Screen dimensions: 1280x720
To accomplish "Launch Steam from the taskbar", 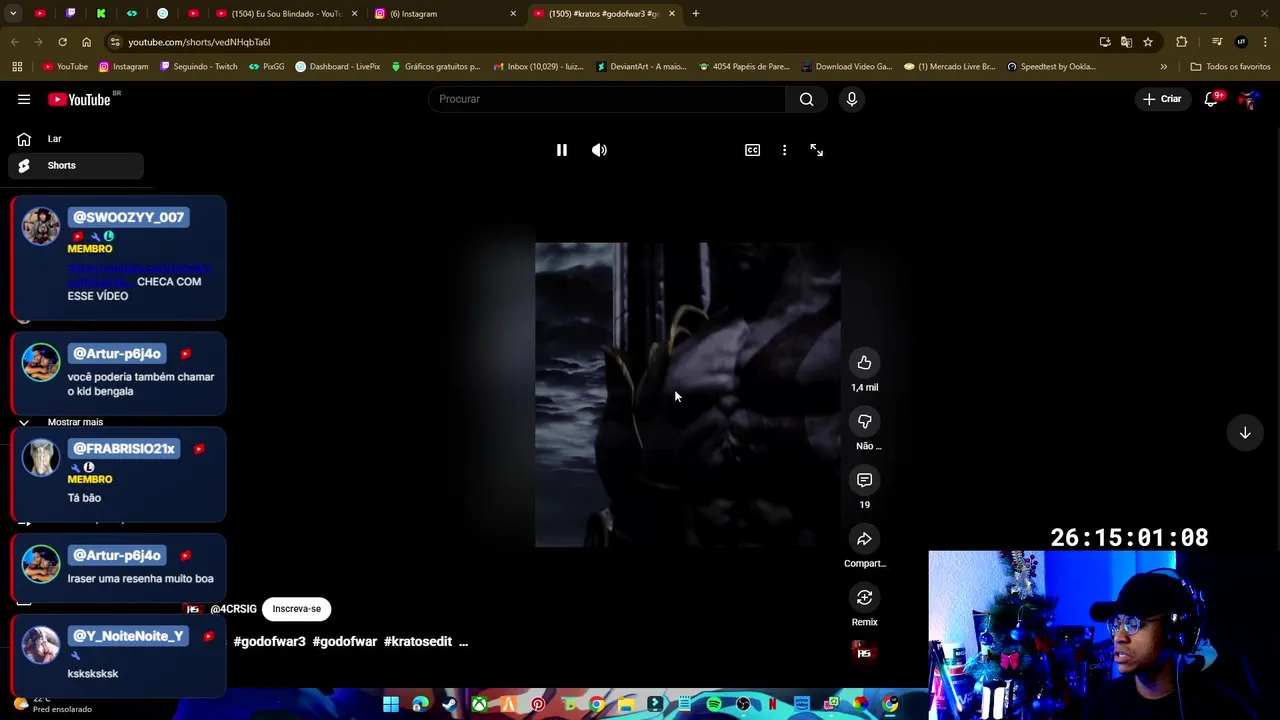I will tap(449, 705).
